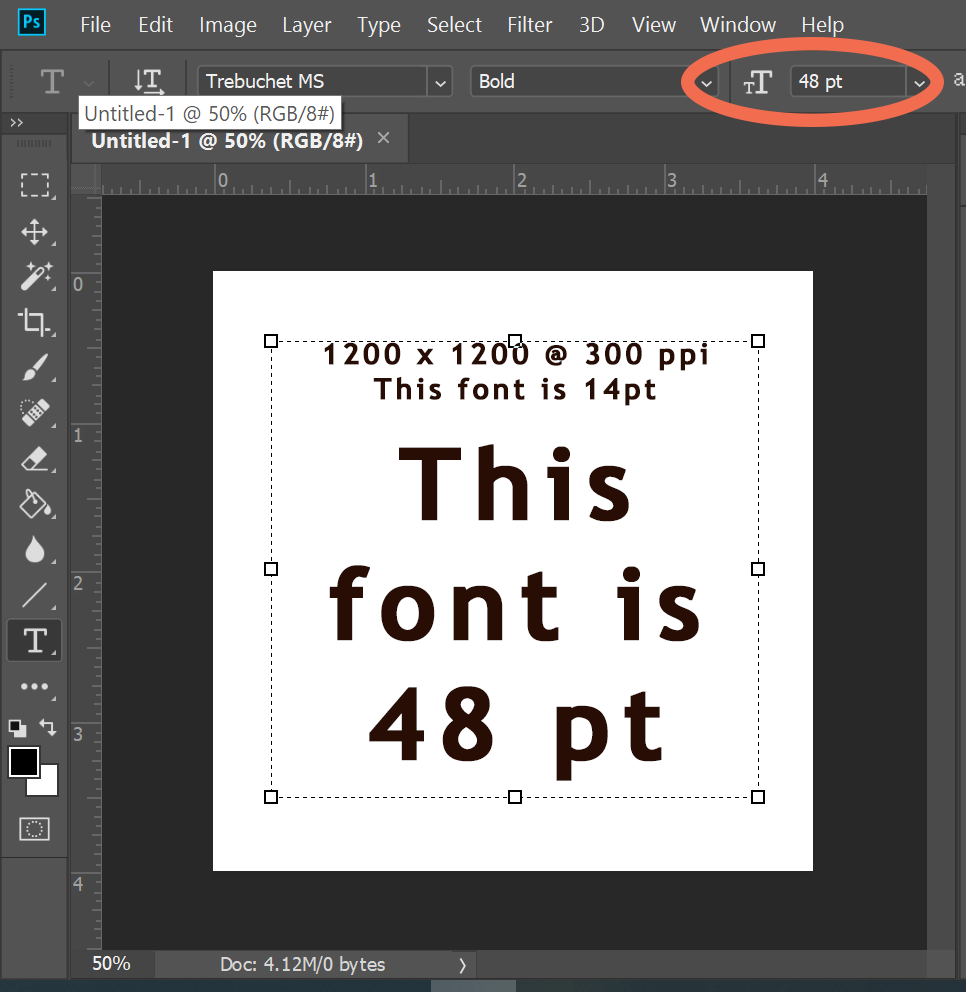
Task: Toggle Quick Mask mode at toolbar bottom
Action: [34, 828]
